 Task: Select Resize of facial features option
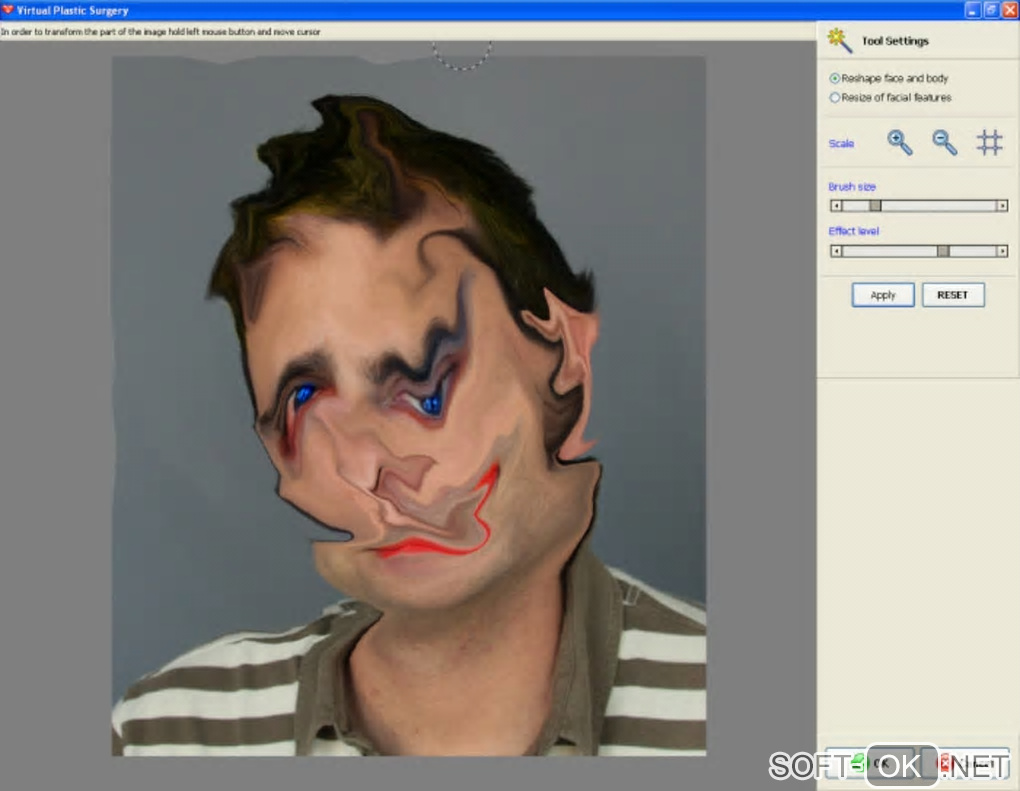pyautogui.click(x=890, y=98)
